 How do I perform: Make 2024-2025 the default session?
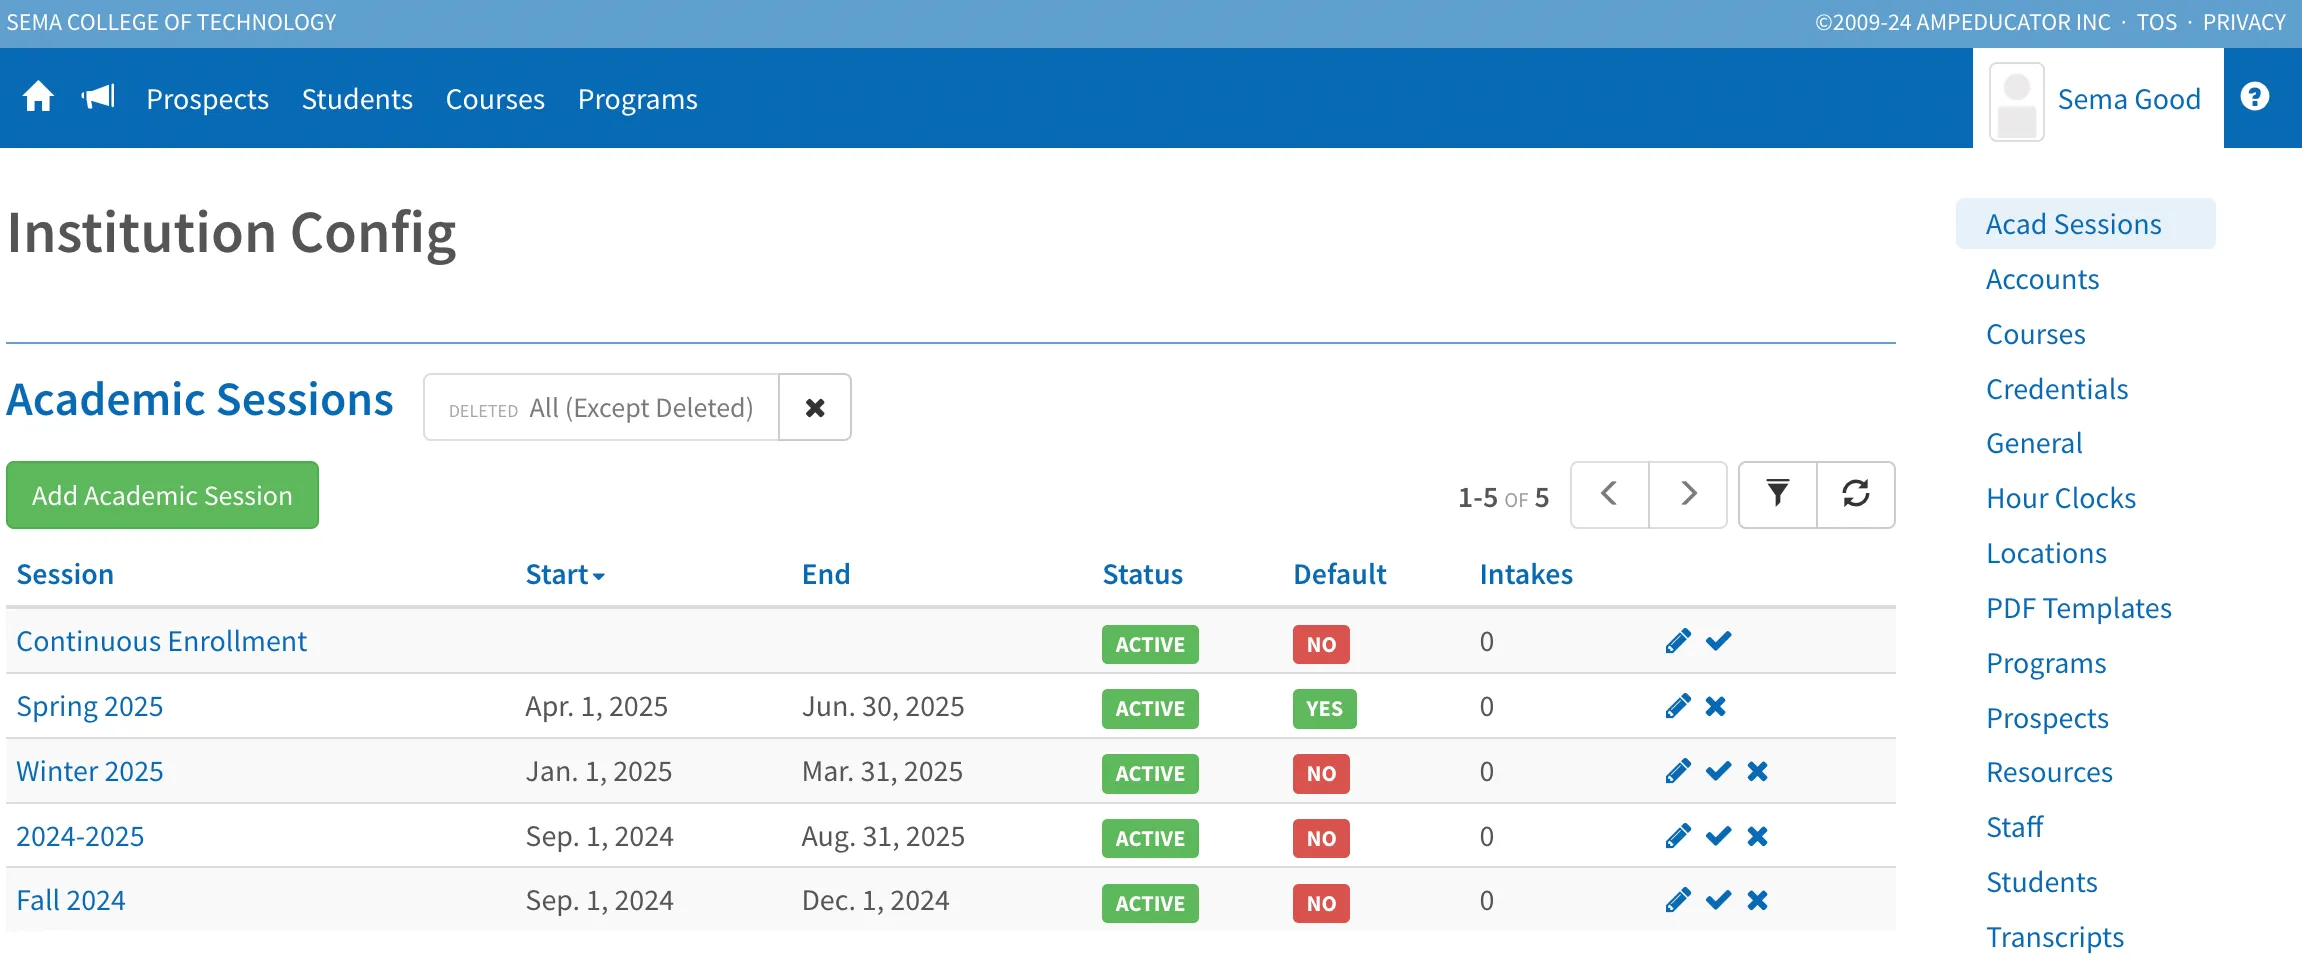pos(1718,836)
